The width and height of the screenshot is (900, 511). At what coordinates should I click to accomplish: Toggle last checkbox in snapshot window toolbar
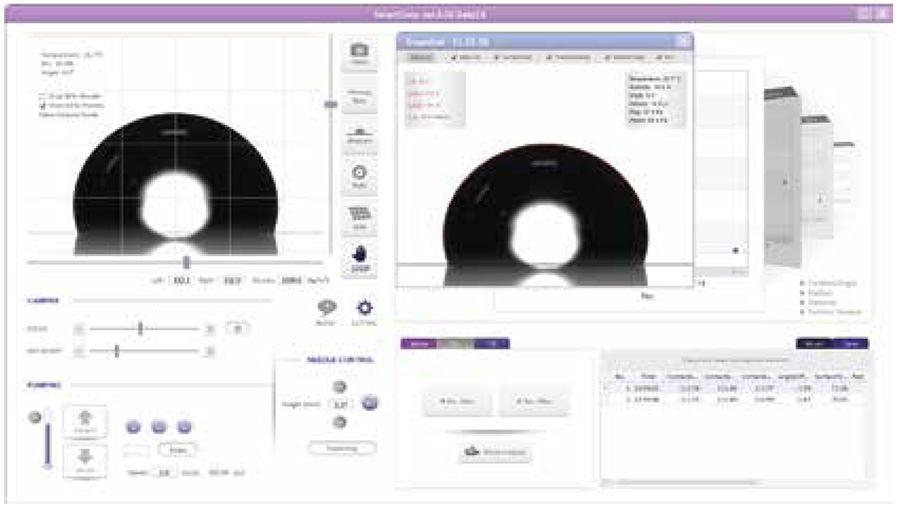[660, 57]
